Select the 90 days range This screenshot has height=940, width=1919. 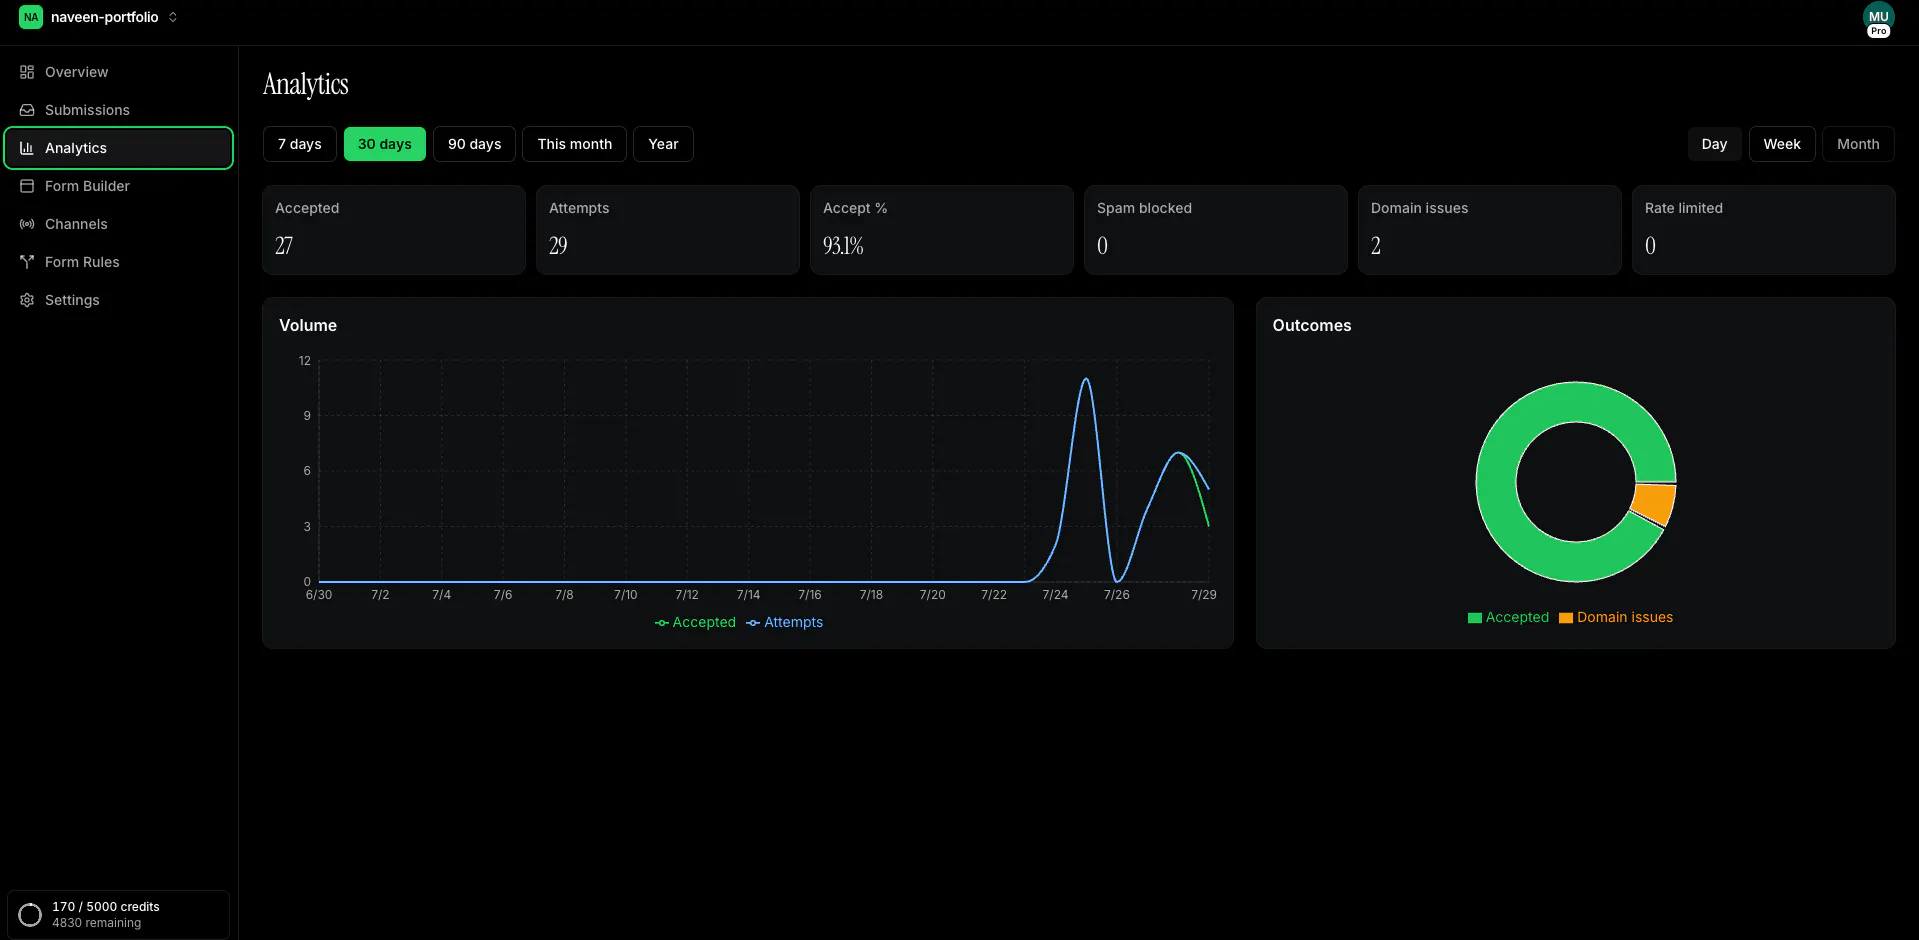[x=475, y=144]
